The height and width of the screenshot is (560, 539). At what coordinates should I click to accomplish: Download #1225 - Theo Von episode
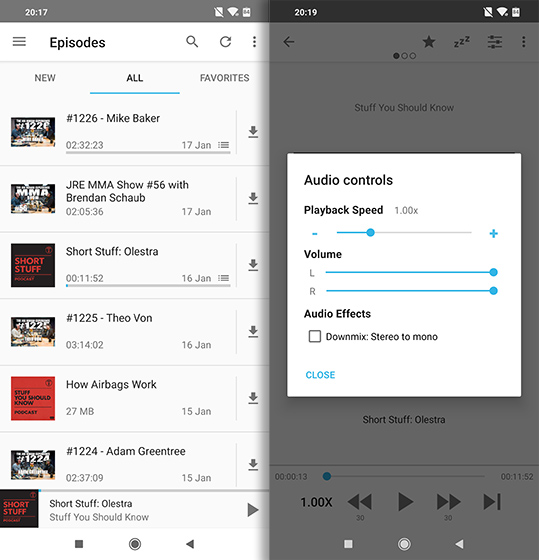[253, 332]
